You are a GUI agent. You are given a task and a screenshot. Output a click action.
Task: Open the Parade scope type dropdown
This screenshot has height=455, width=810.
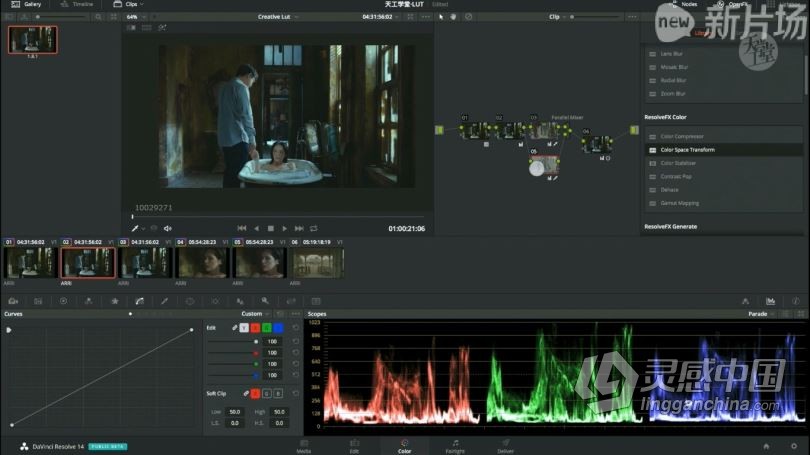[x=761, y=314]
